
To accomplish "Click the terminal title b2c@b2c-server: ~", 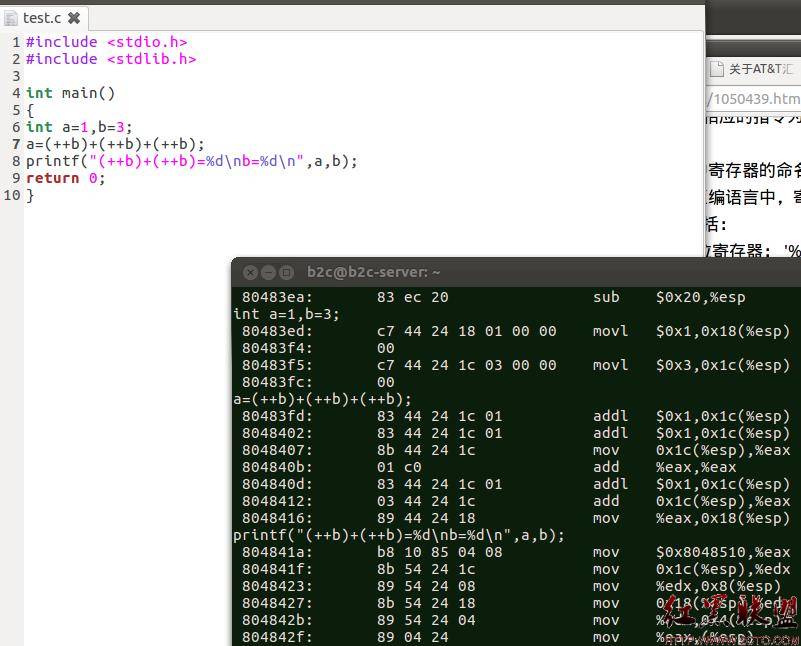I will (x=373, y=272).
